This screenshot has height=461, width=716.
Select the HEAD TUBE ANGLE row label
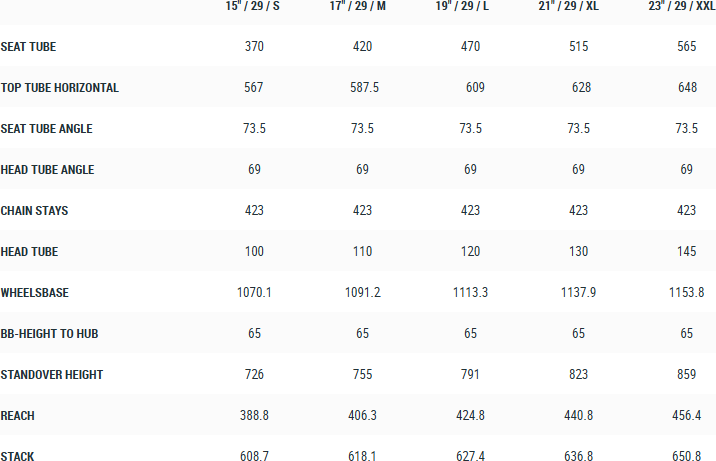pyautogui.click(x=48, y=170)
